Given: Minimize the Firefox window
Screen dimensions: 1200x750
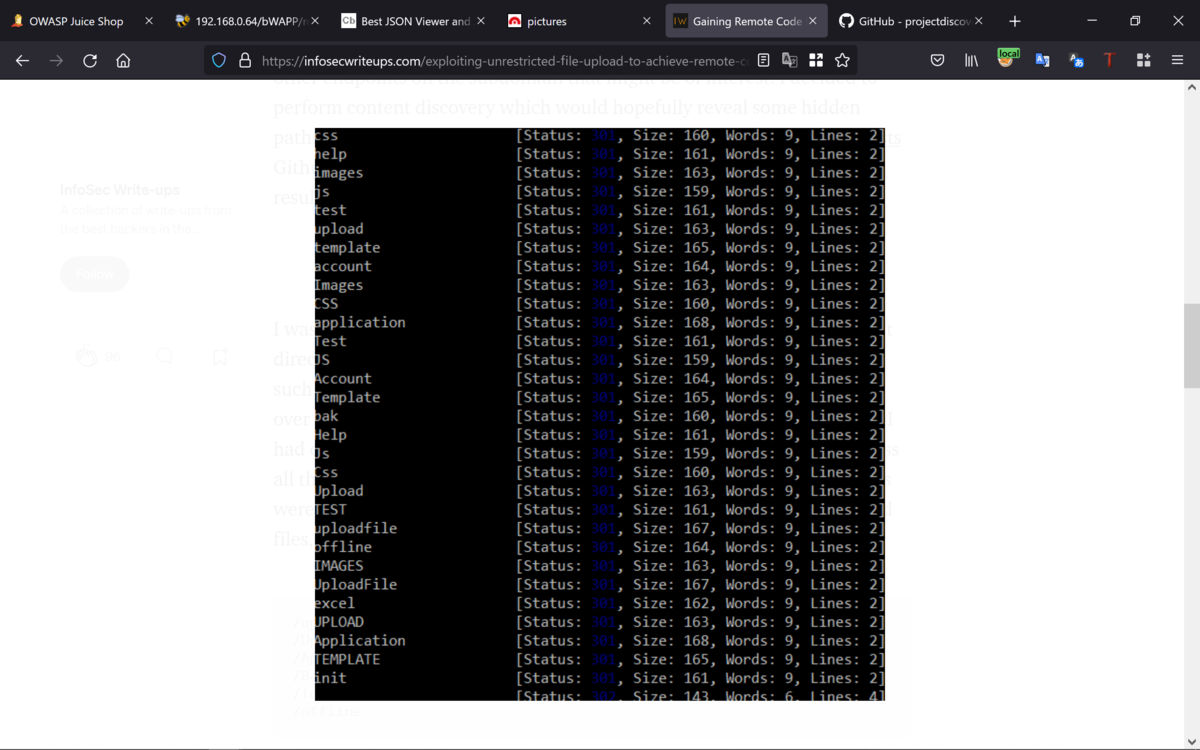Looking at the screenshot, I should tap(1092, 21).
